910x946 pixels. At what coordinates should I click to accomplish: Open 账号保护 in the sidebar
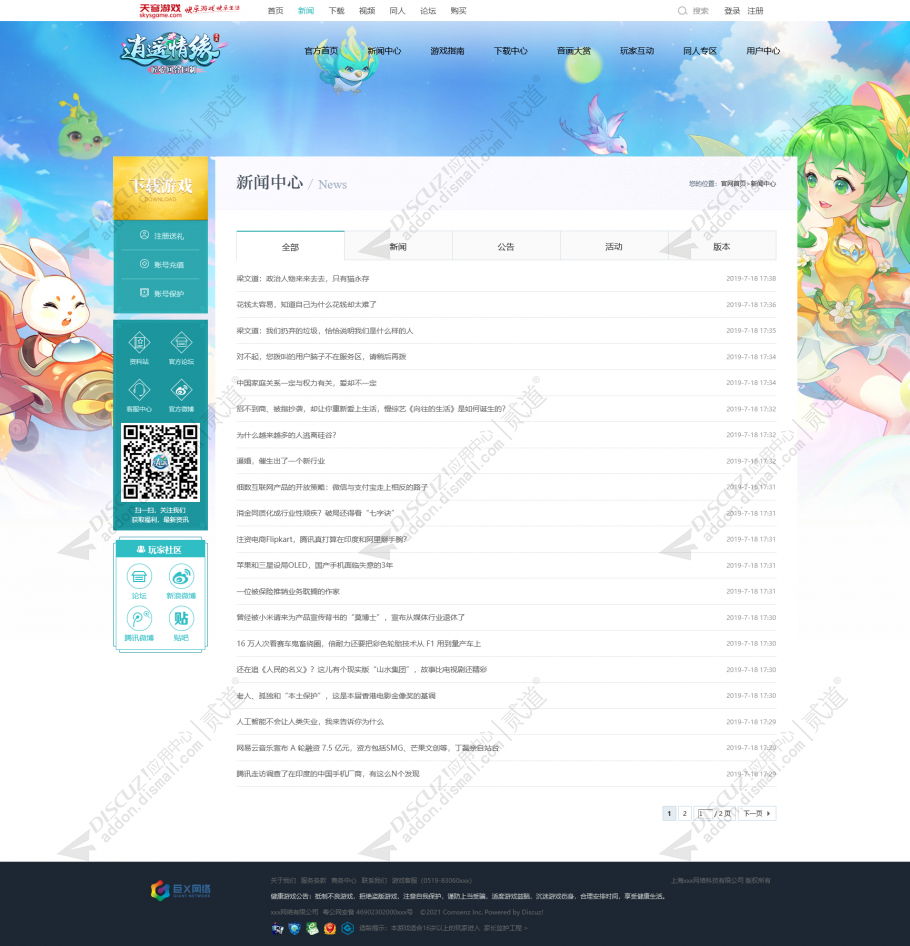(x=161, y=293)
